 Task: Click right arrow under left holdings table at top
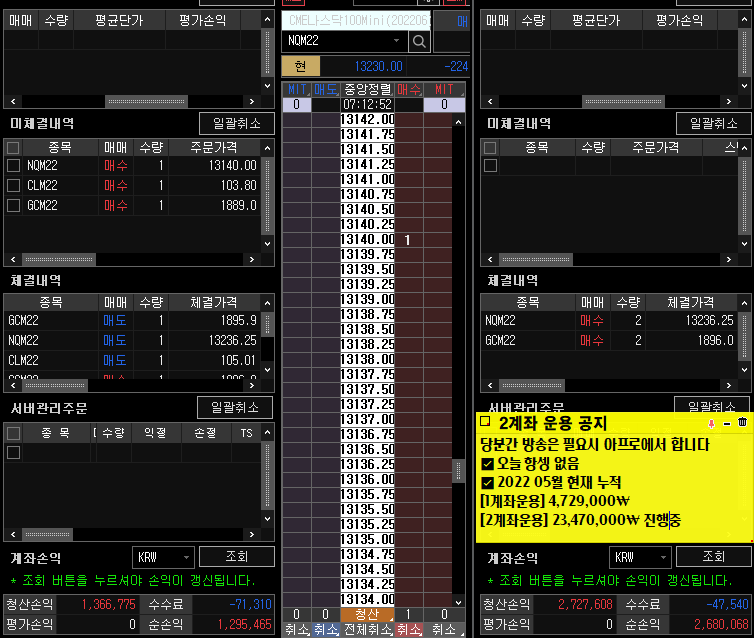coord(251,101)
